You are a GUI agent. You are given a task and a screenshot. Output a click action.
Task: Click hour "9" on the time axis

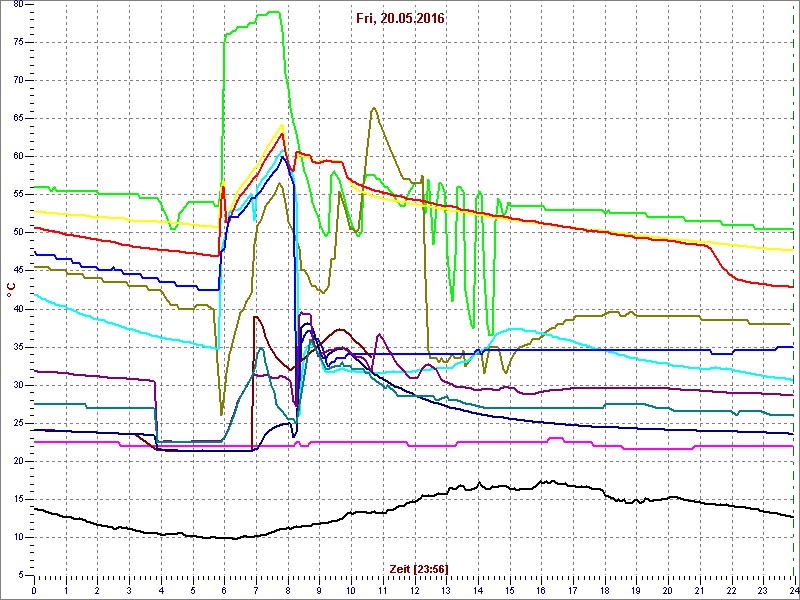click(x=319, y=590)
